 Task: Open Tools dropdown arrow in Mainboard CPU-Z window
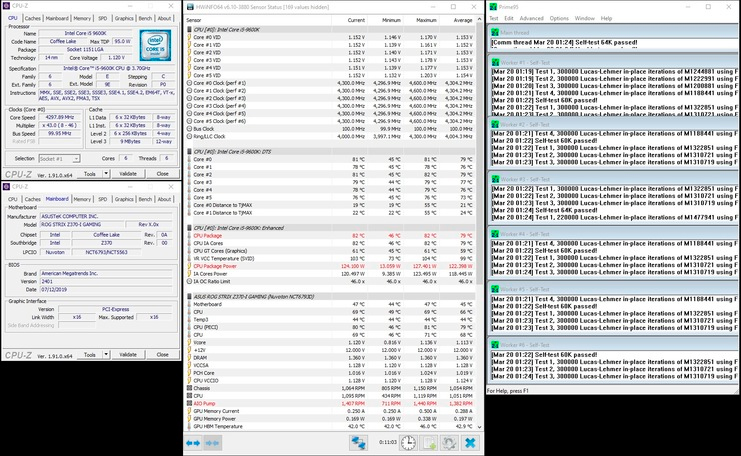coord(106,354)
